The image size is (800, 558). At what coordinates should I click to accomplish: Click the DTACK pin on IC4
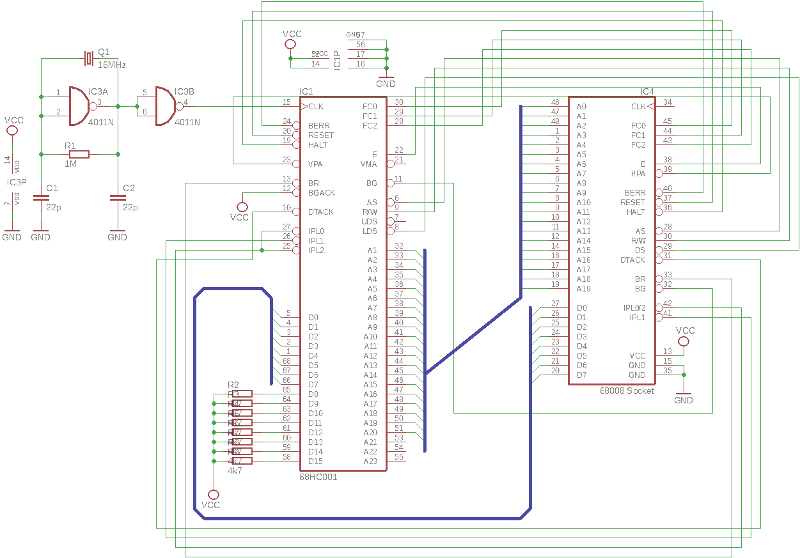coord(633,260)
